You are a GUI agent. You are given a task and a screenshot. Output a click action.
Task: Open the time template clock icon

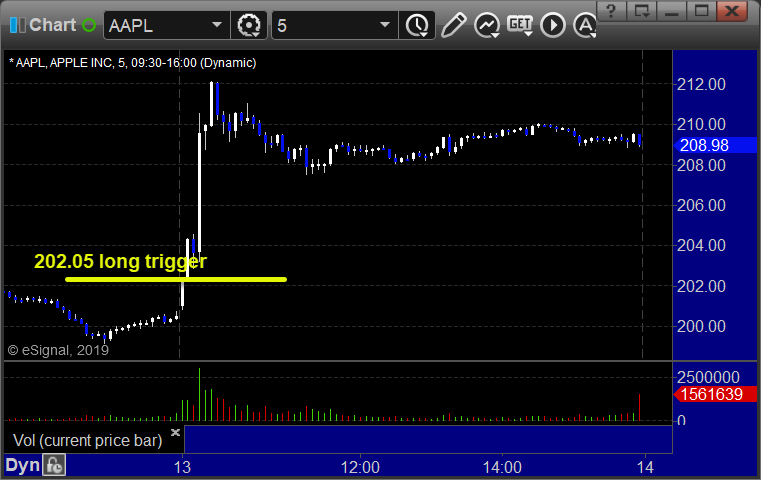(417, 25)
